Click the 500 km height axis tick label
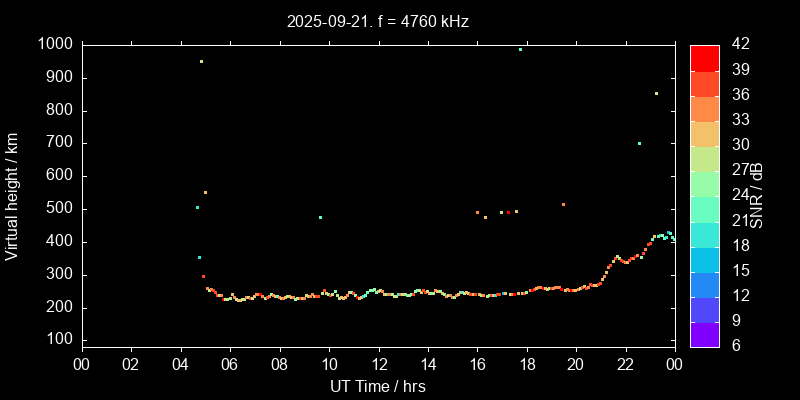 click(x=57, y=209)
